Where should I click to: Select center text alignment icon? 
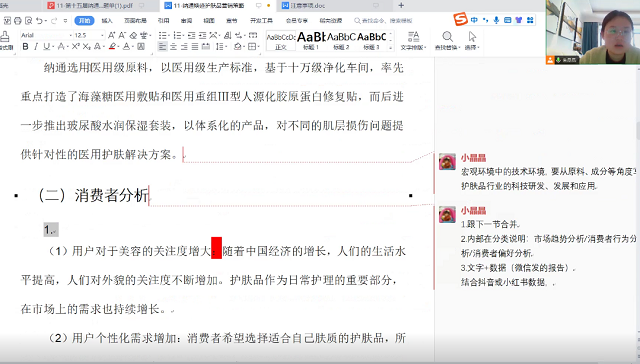pyautogui.click(x=173, y=47)
